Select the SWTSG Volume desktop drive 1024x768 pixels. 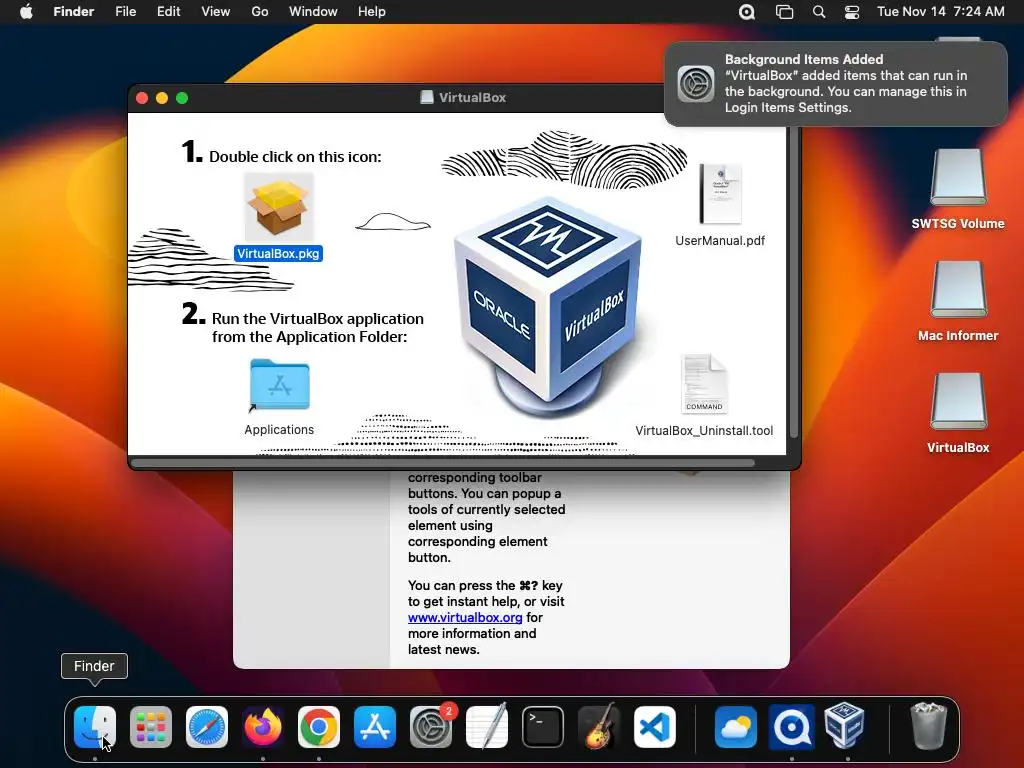coord(958,178)
